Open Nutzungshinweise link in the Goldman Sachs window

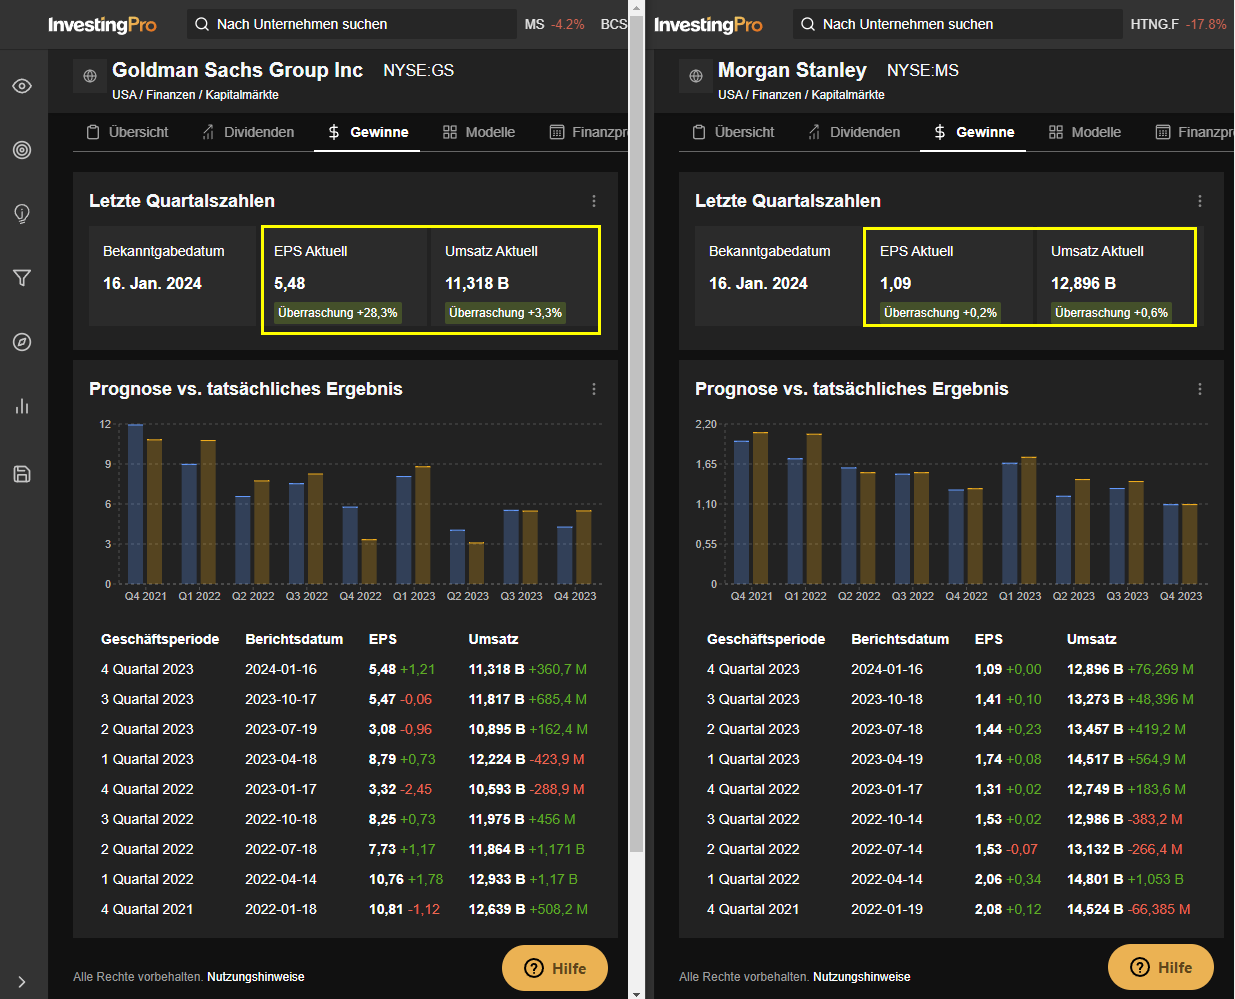point(256,977)
